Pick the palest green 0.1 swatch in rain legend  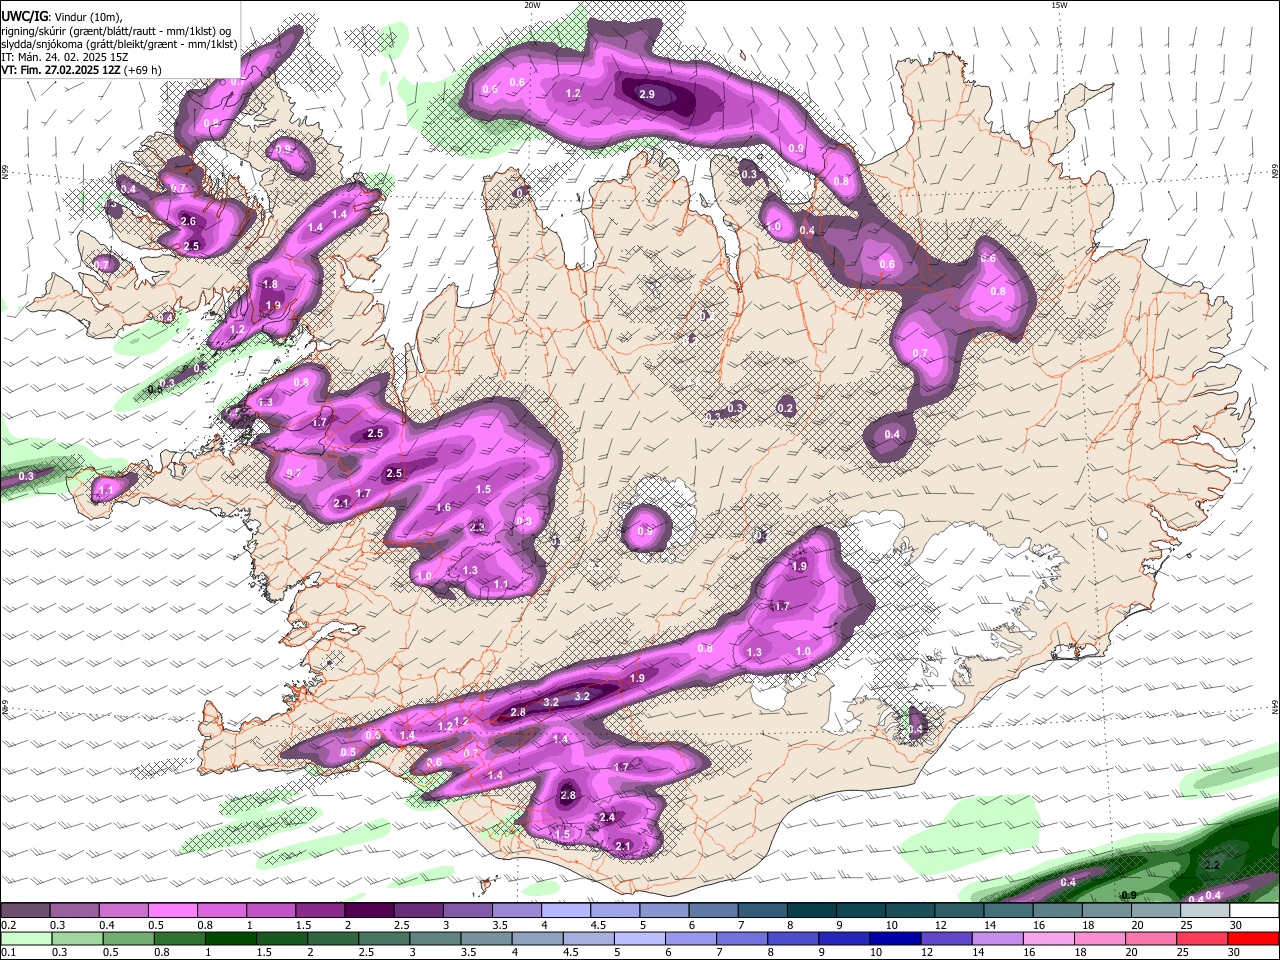[x=25, y=938]
